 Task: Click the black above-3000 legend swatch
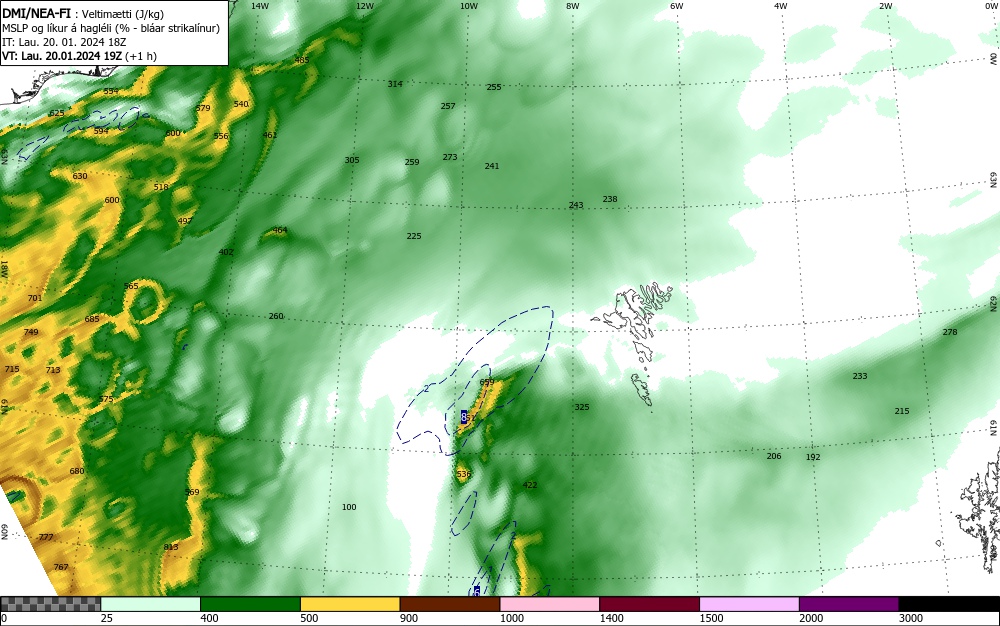[x=949, y=604]
